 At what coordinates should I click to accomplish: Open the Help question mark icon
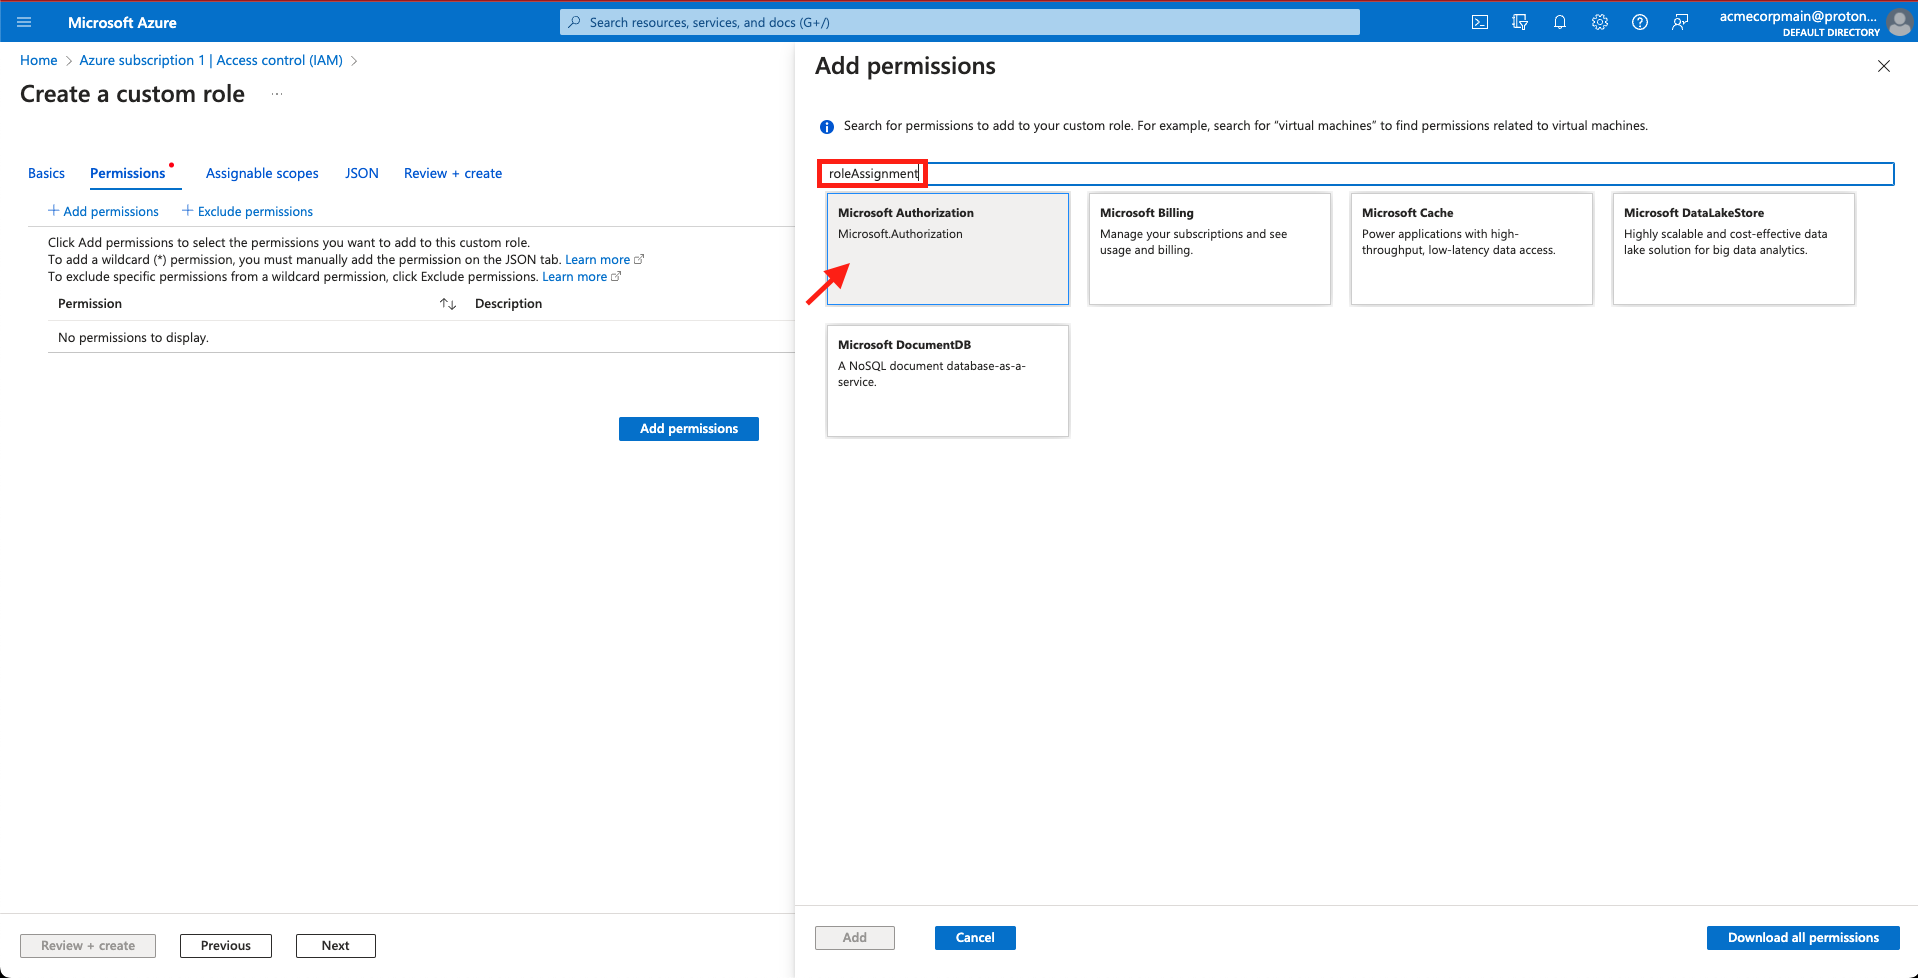(x=1640, y=22)
